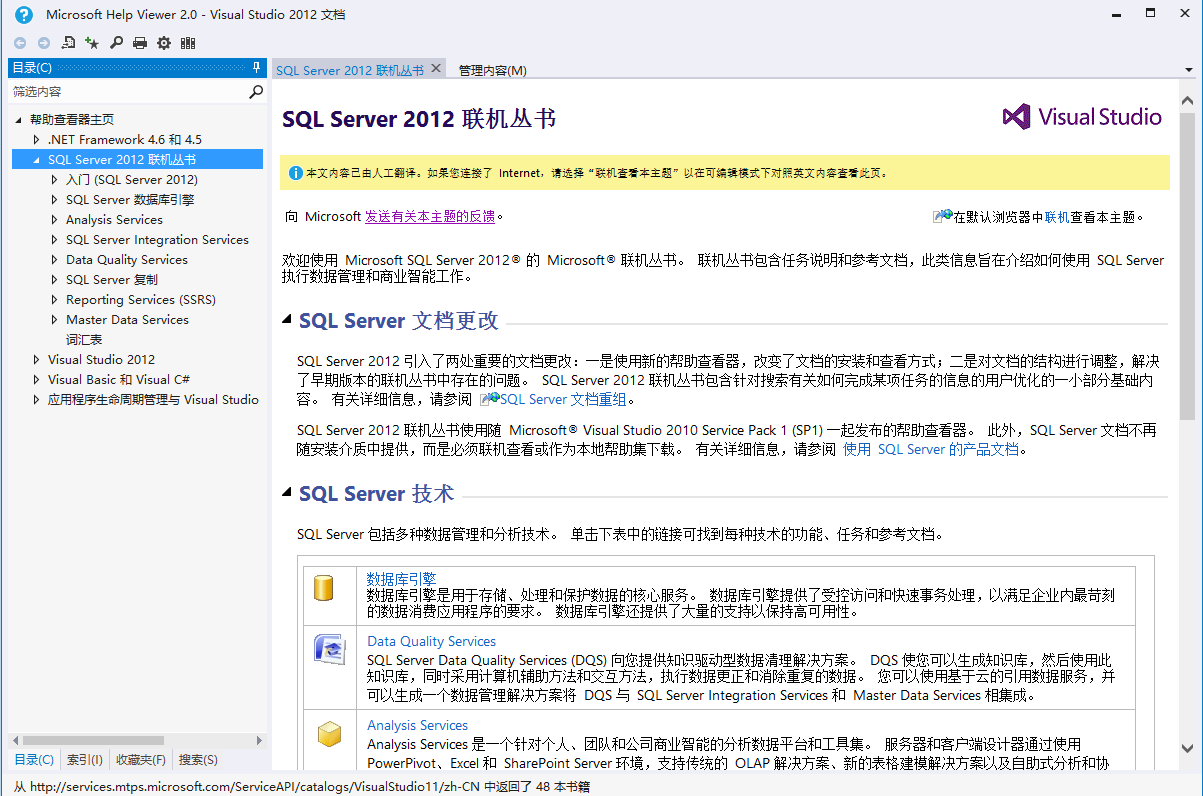This screenshot has width=1203, height=796.
Task: Expand SQL Server 复制 node arrow
Action: (55, 280)
